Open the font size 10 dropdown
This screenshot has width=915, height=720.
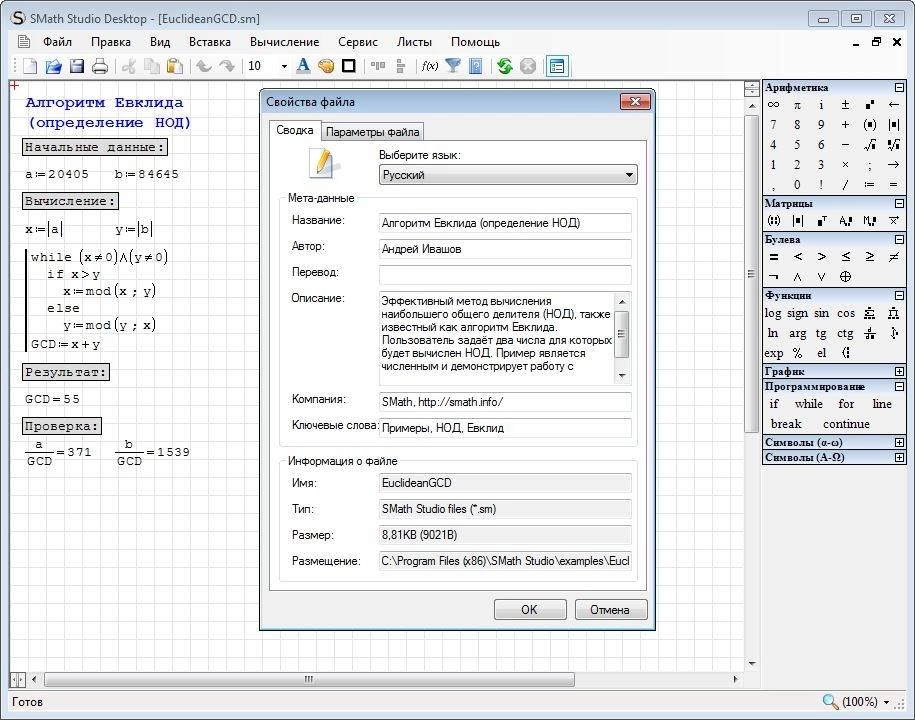(284, 66)
